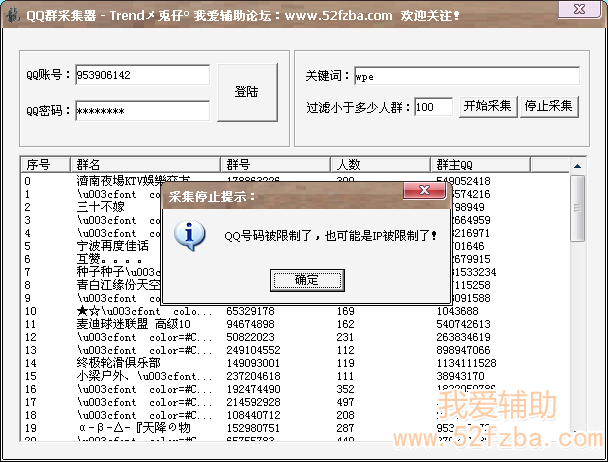608x462 pixels.
Task: Click group number 65329178
Action: pyautogui.click(x=250, y=311)
